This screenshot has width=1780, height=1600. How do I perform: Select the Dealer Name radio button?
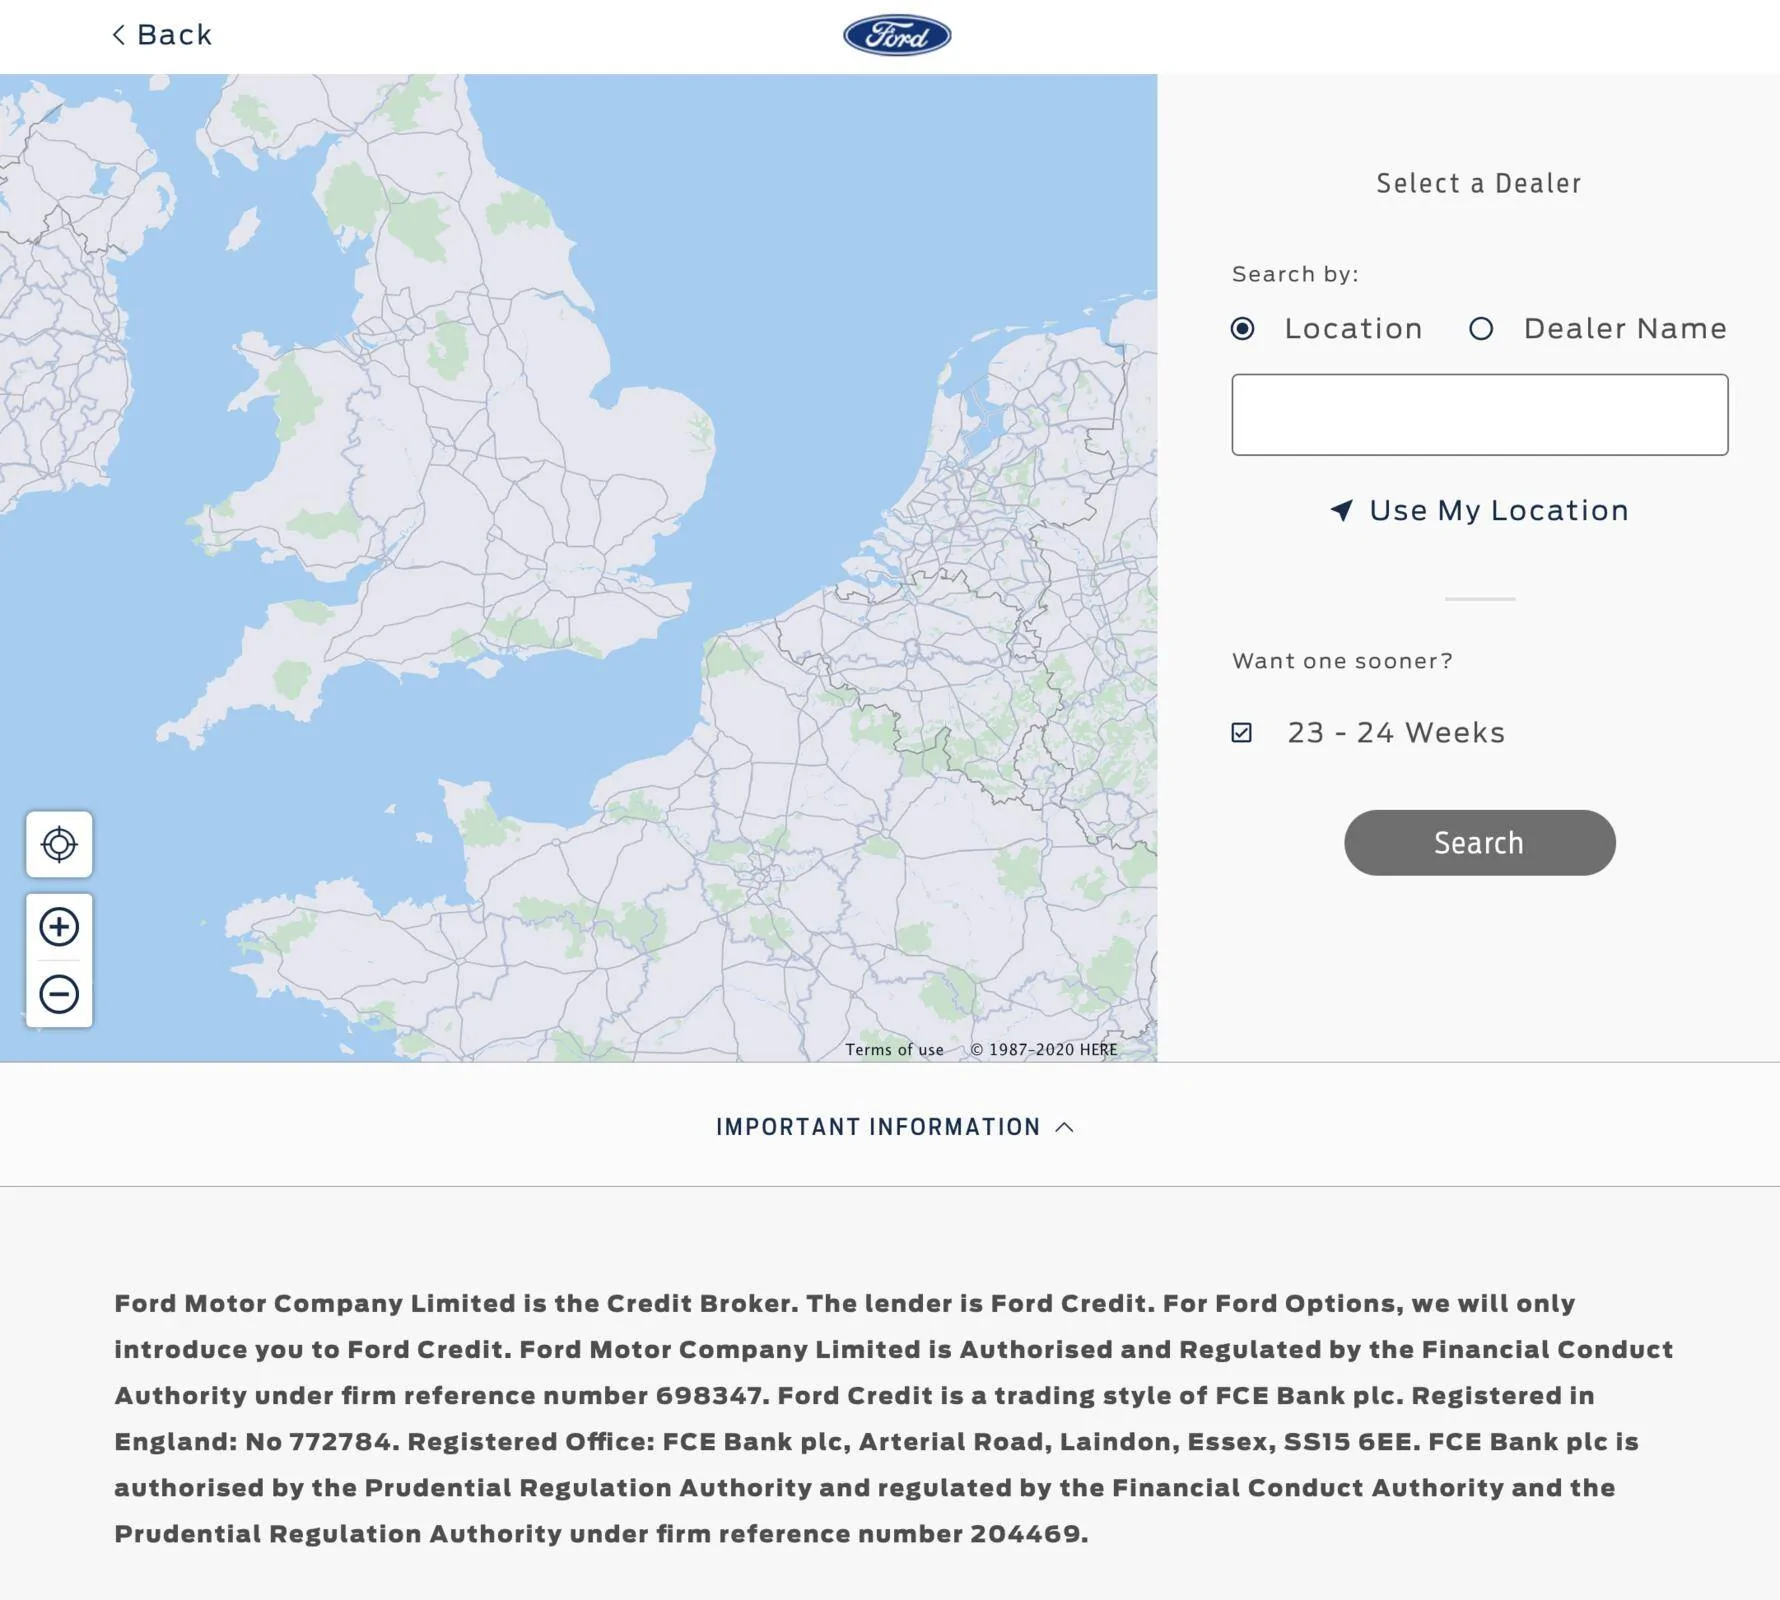pyautogui.click(x=1481, y=328)
